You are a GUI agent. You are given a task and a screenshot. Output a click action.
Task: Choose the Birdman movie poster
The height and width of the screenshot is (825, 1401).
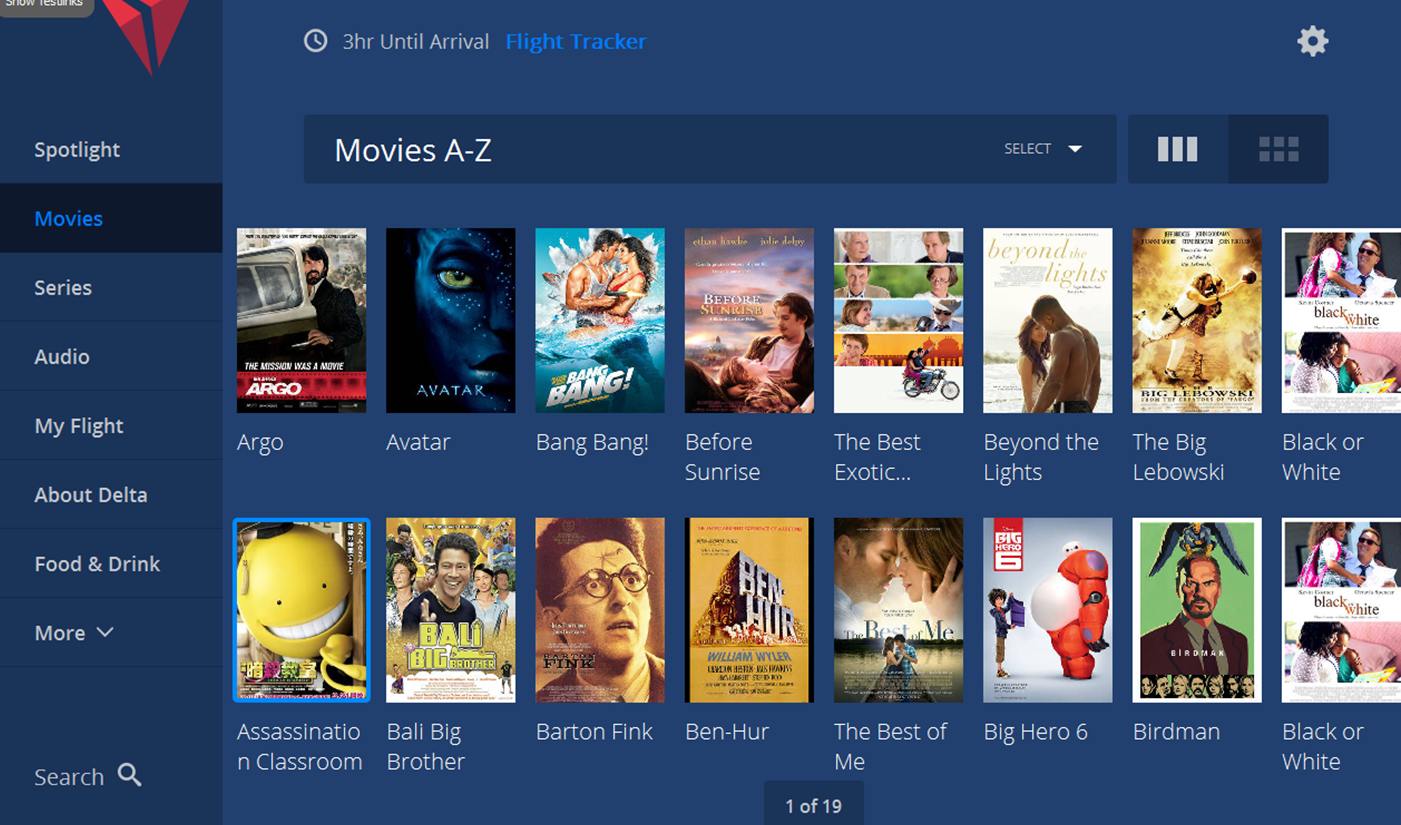point(1197,610)
